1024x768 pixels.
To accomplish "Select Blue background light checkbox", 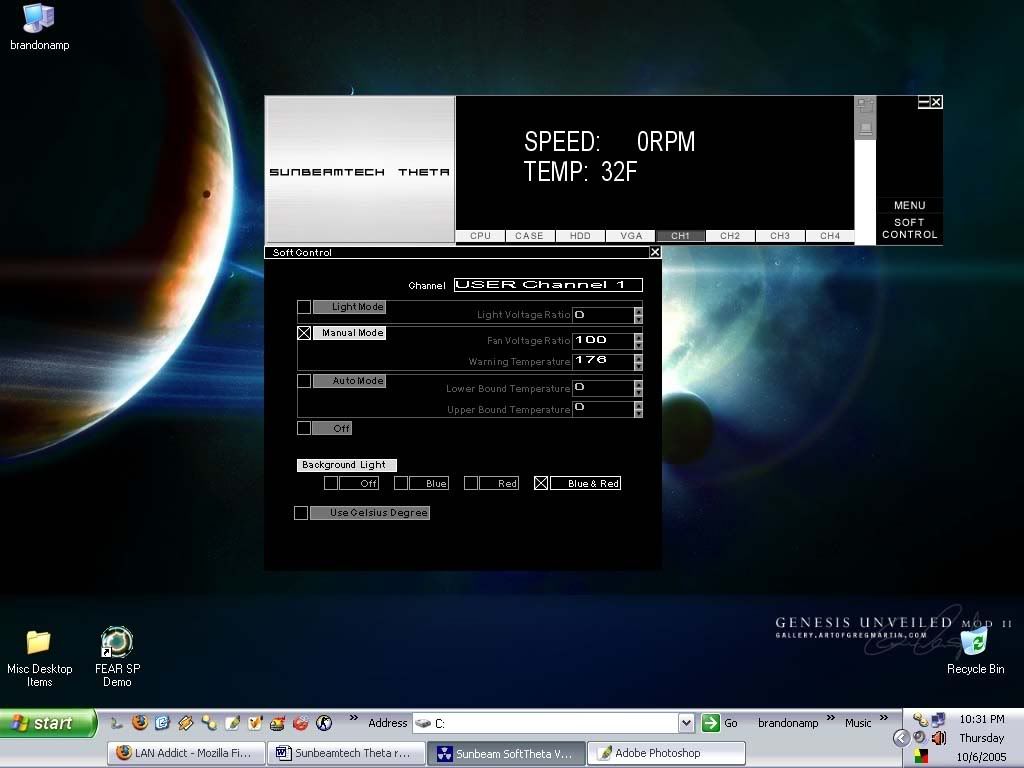I will 401,483.
